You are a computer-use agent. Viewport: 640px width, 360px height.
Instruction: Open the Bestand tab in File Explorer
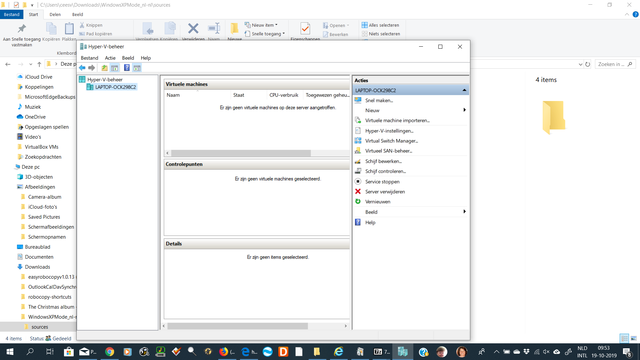tap(12, 14)
